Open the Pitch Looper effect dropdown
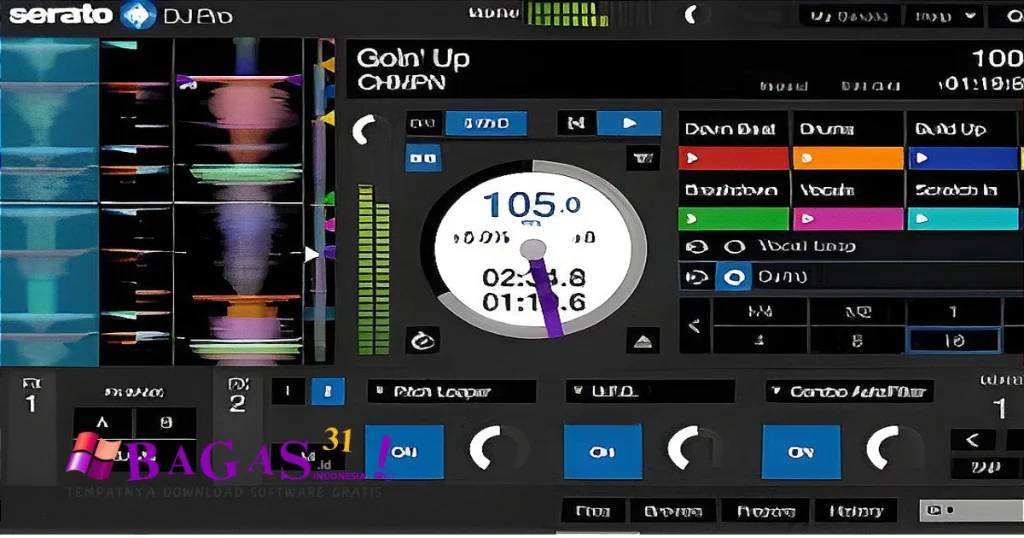This screenshot has width=1024, height=538. 452,392
